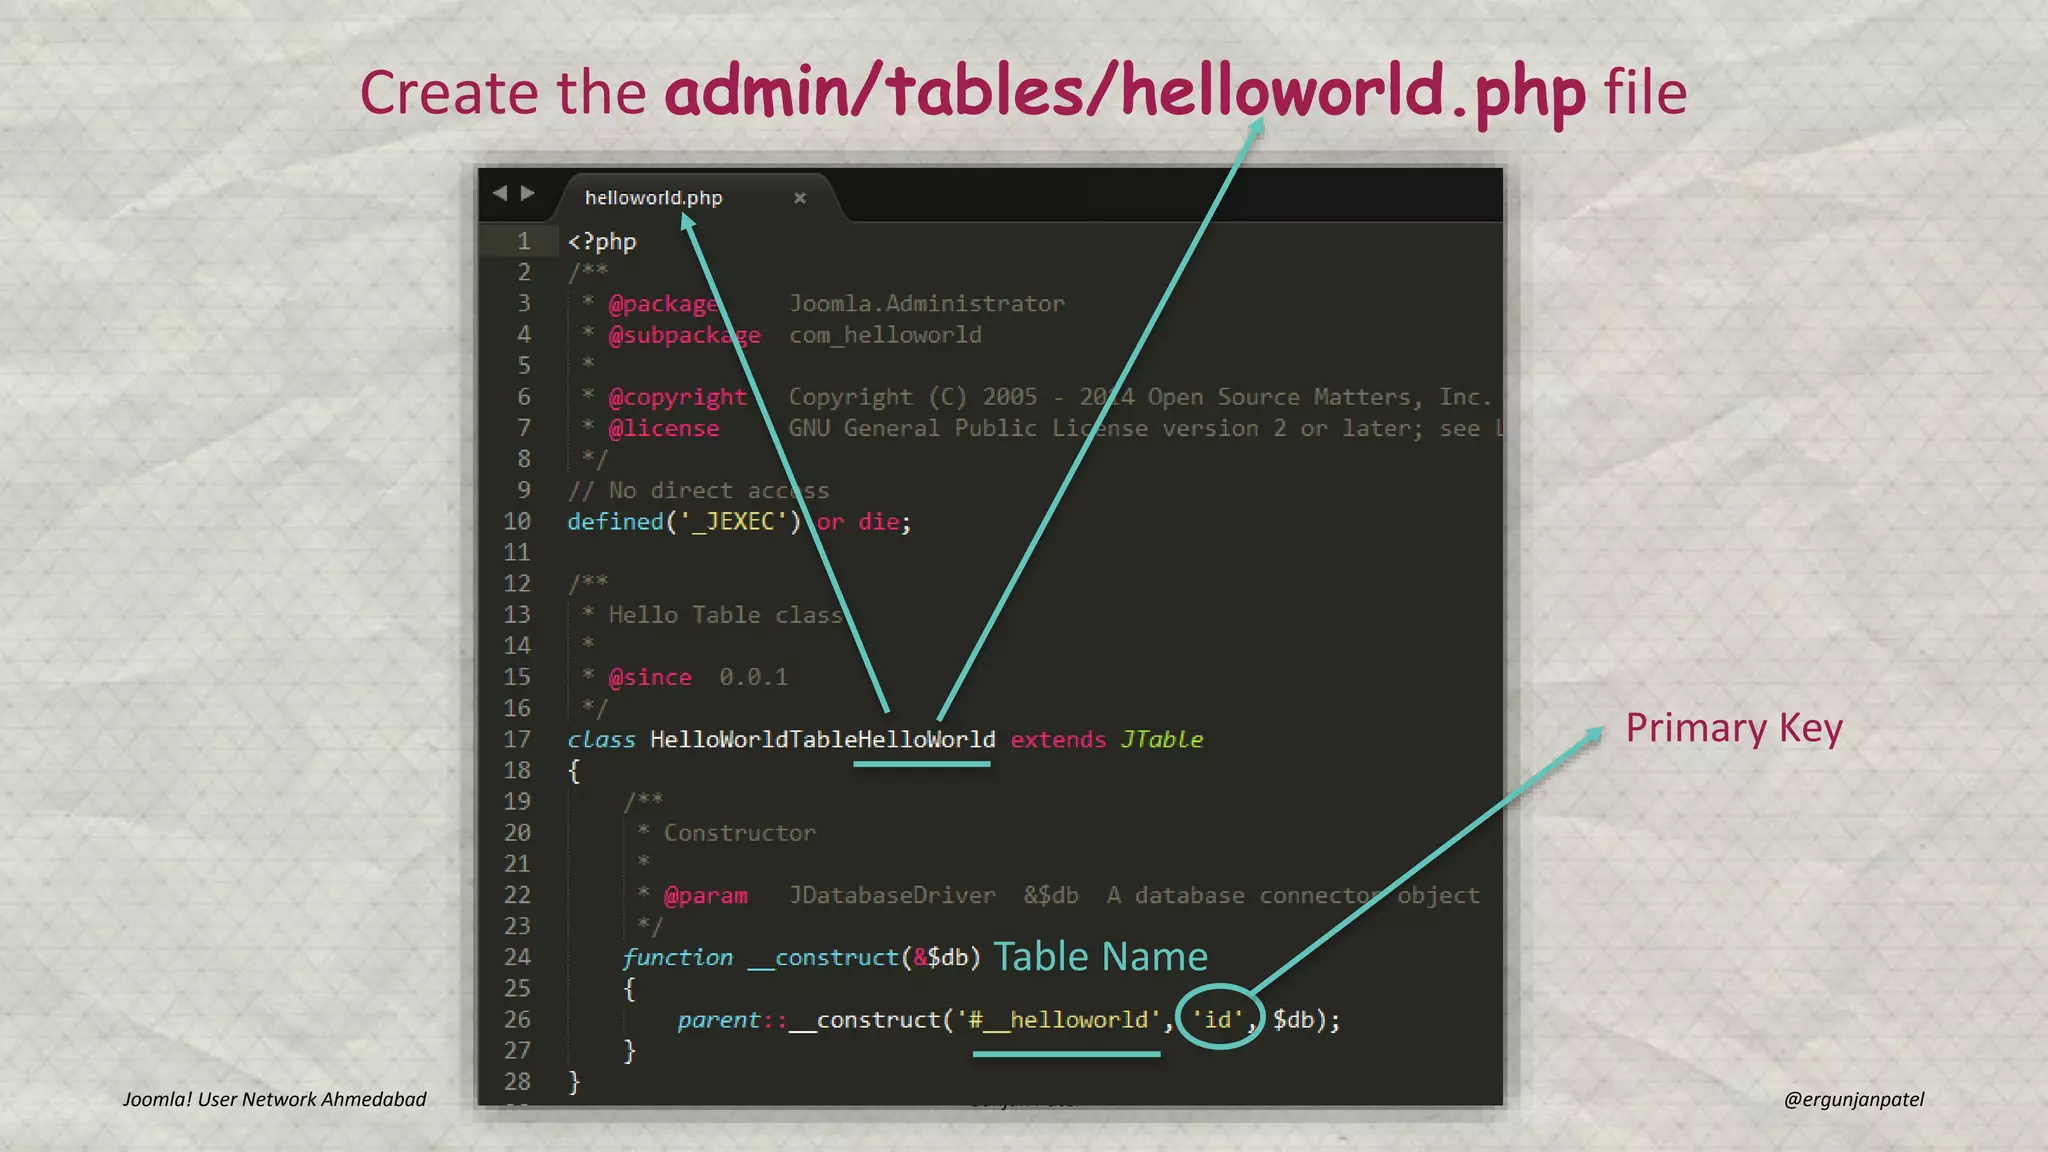Image resolution: width=2048 pixels, height=1152 pixels.
Task: Close the helloworld.php tab
Action: 799,198
